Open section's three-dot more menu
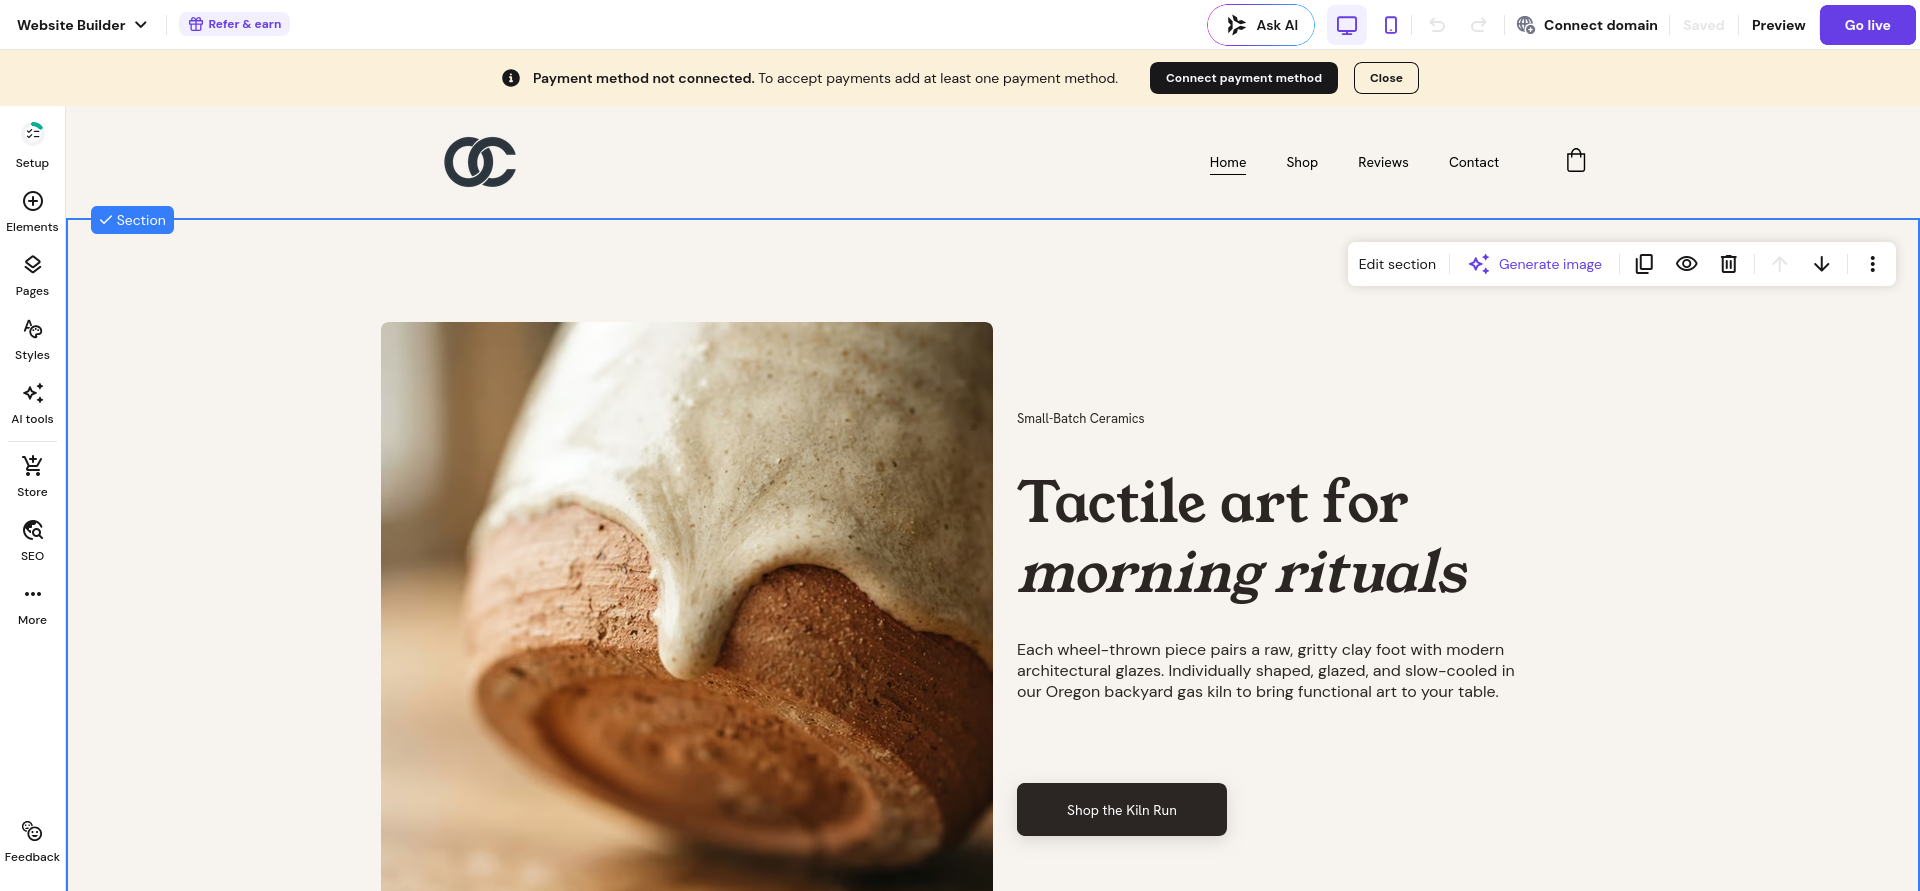The width and height of the screenshot is (1920, 891). coord(1873,264)
